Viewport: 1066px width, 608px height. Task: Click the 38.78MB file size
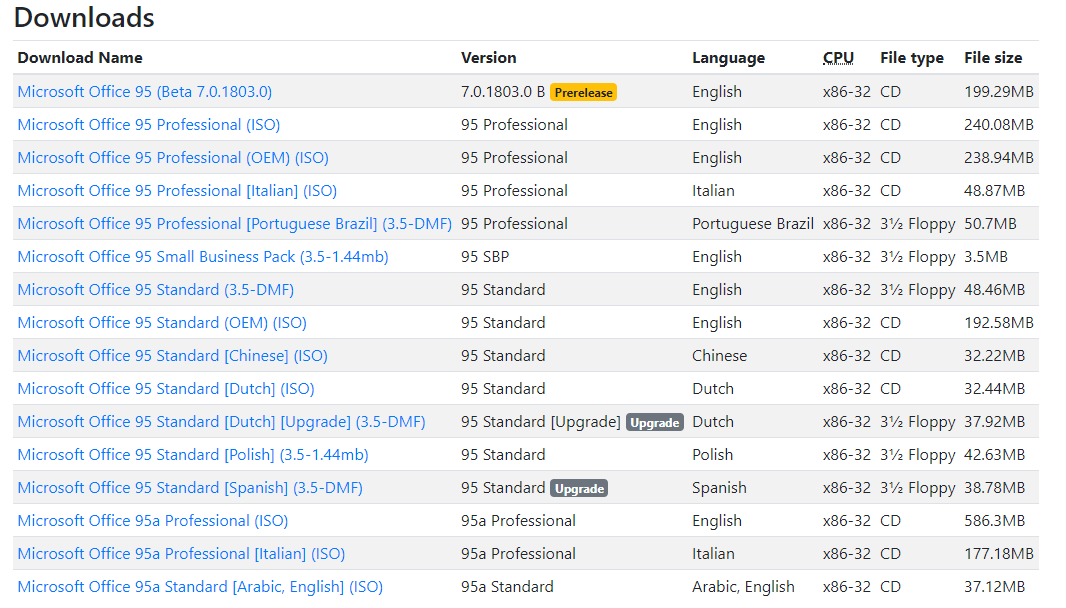995,488
